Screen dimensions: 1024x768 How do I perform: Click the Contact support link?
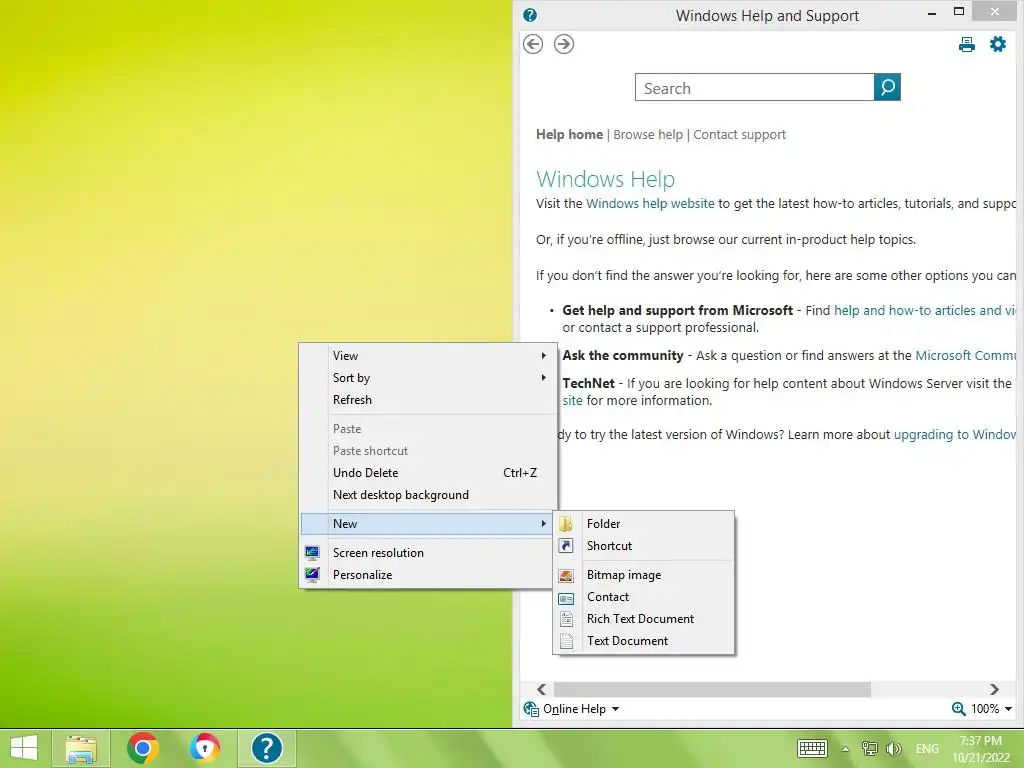(x=739, y=135)
